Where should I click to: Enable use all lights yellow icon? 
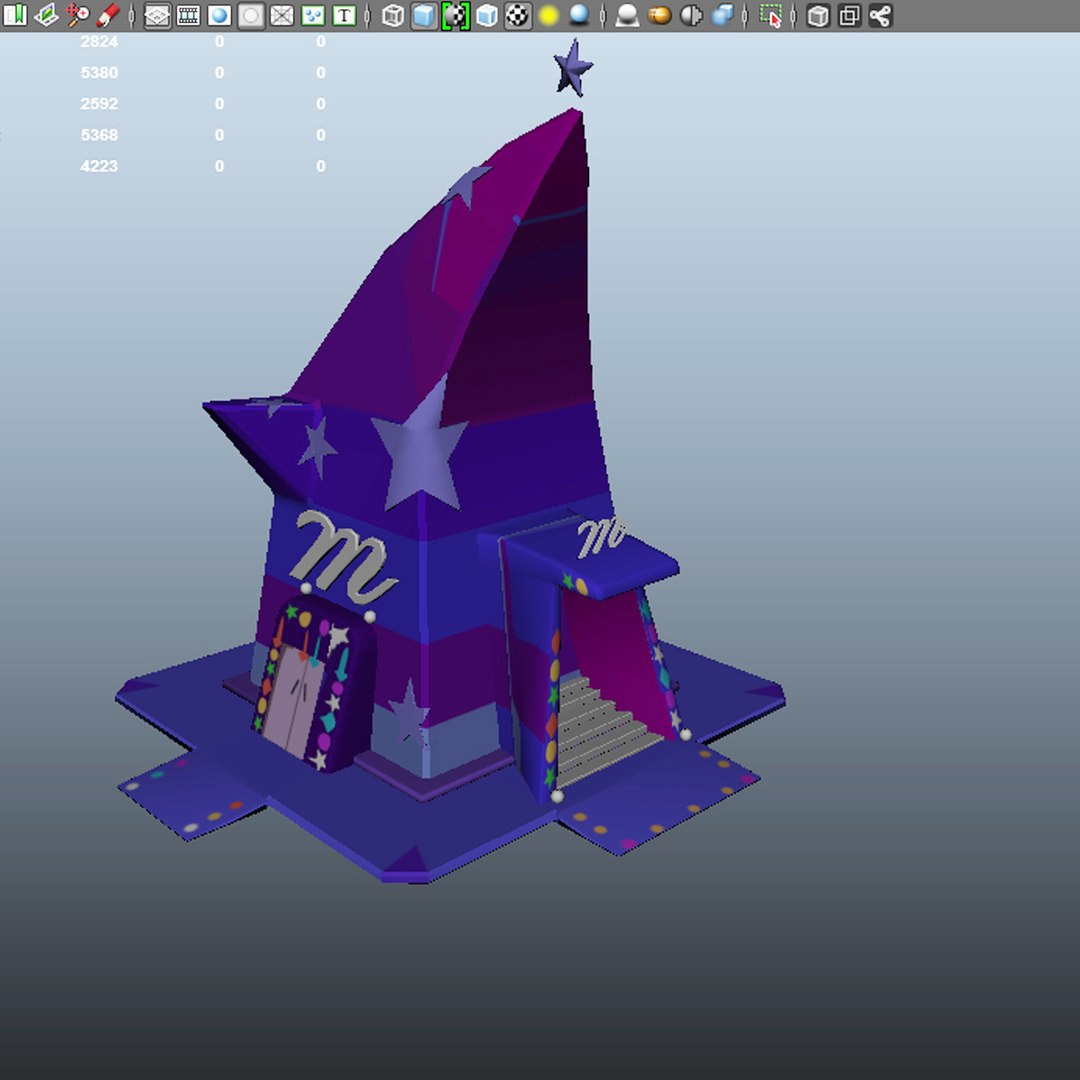pyautogui.click(x=548, y=15)
